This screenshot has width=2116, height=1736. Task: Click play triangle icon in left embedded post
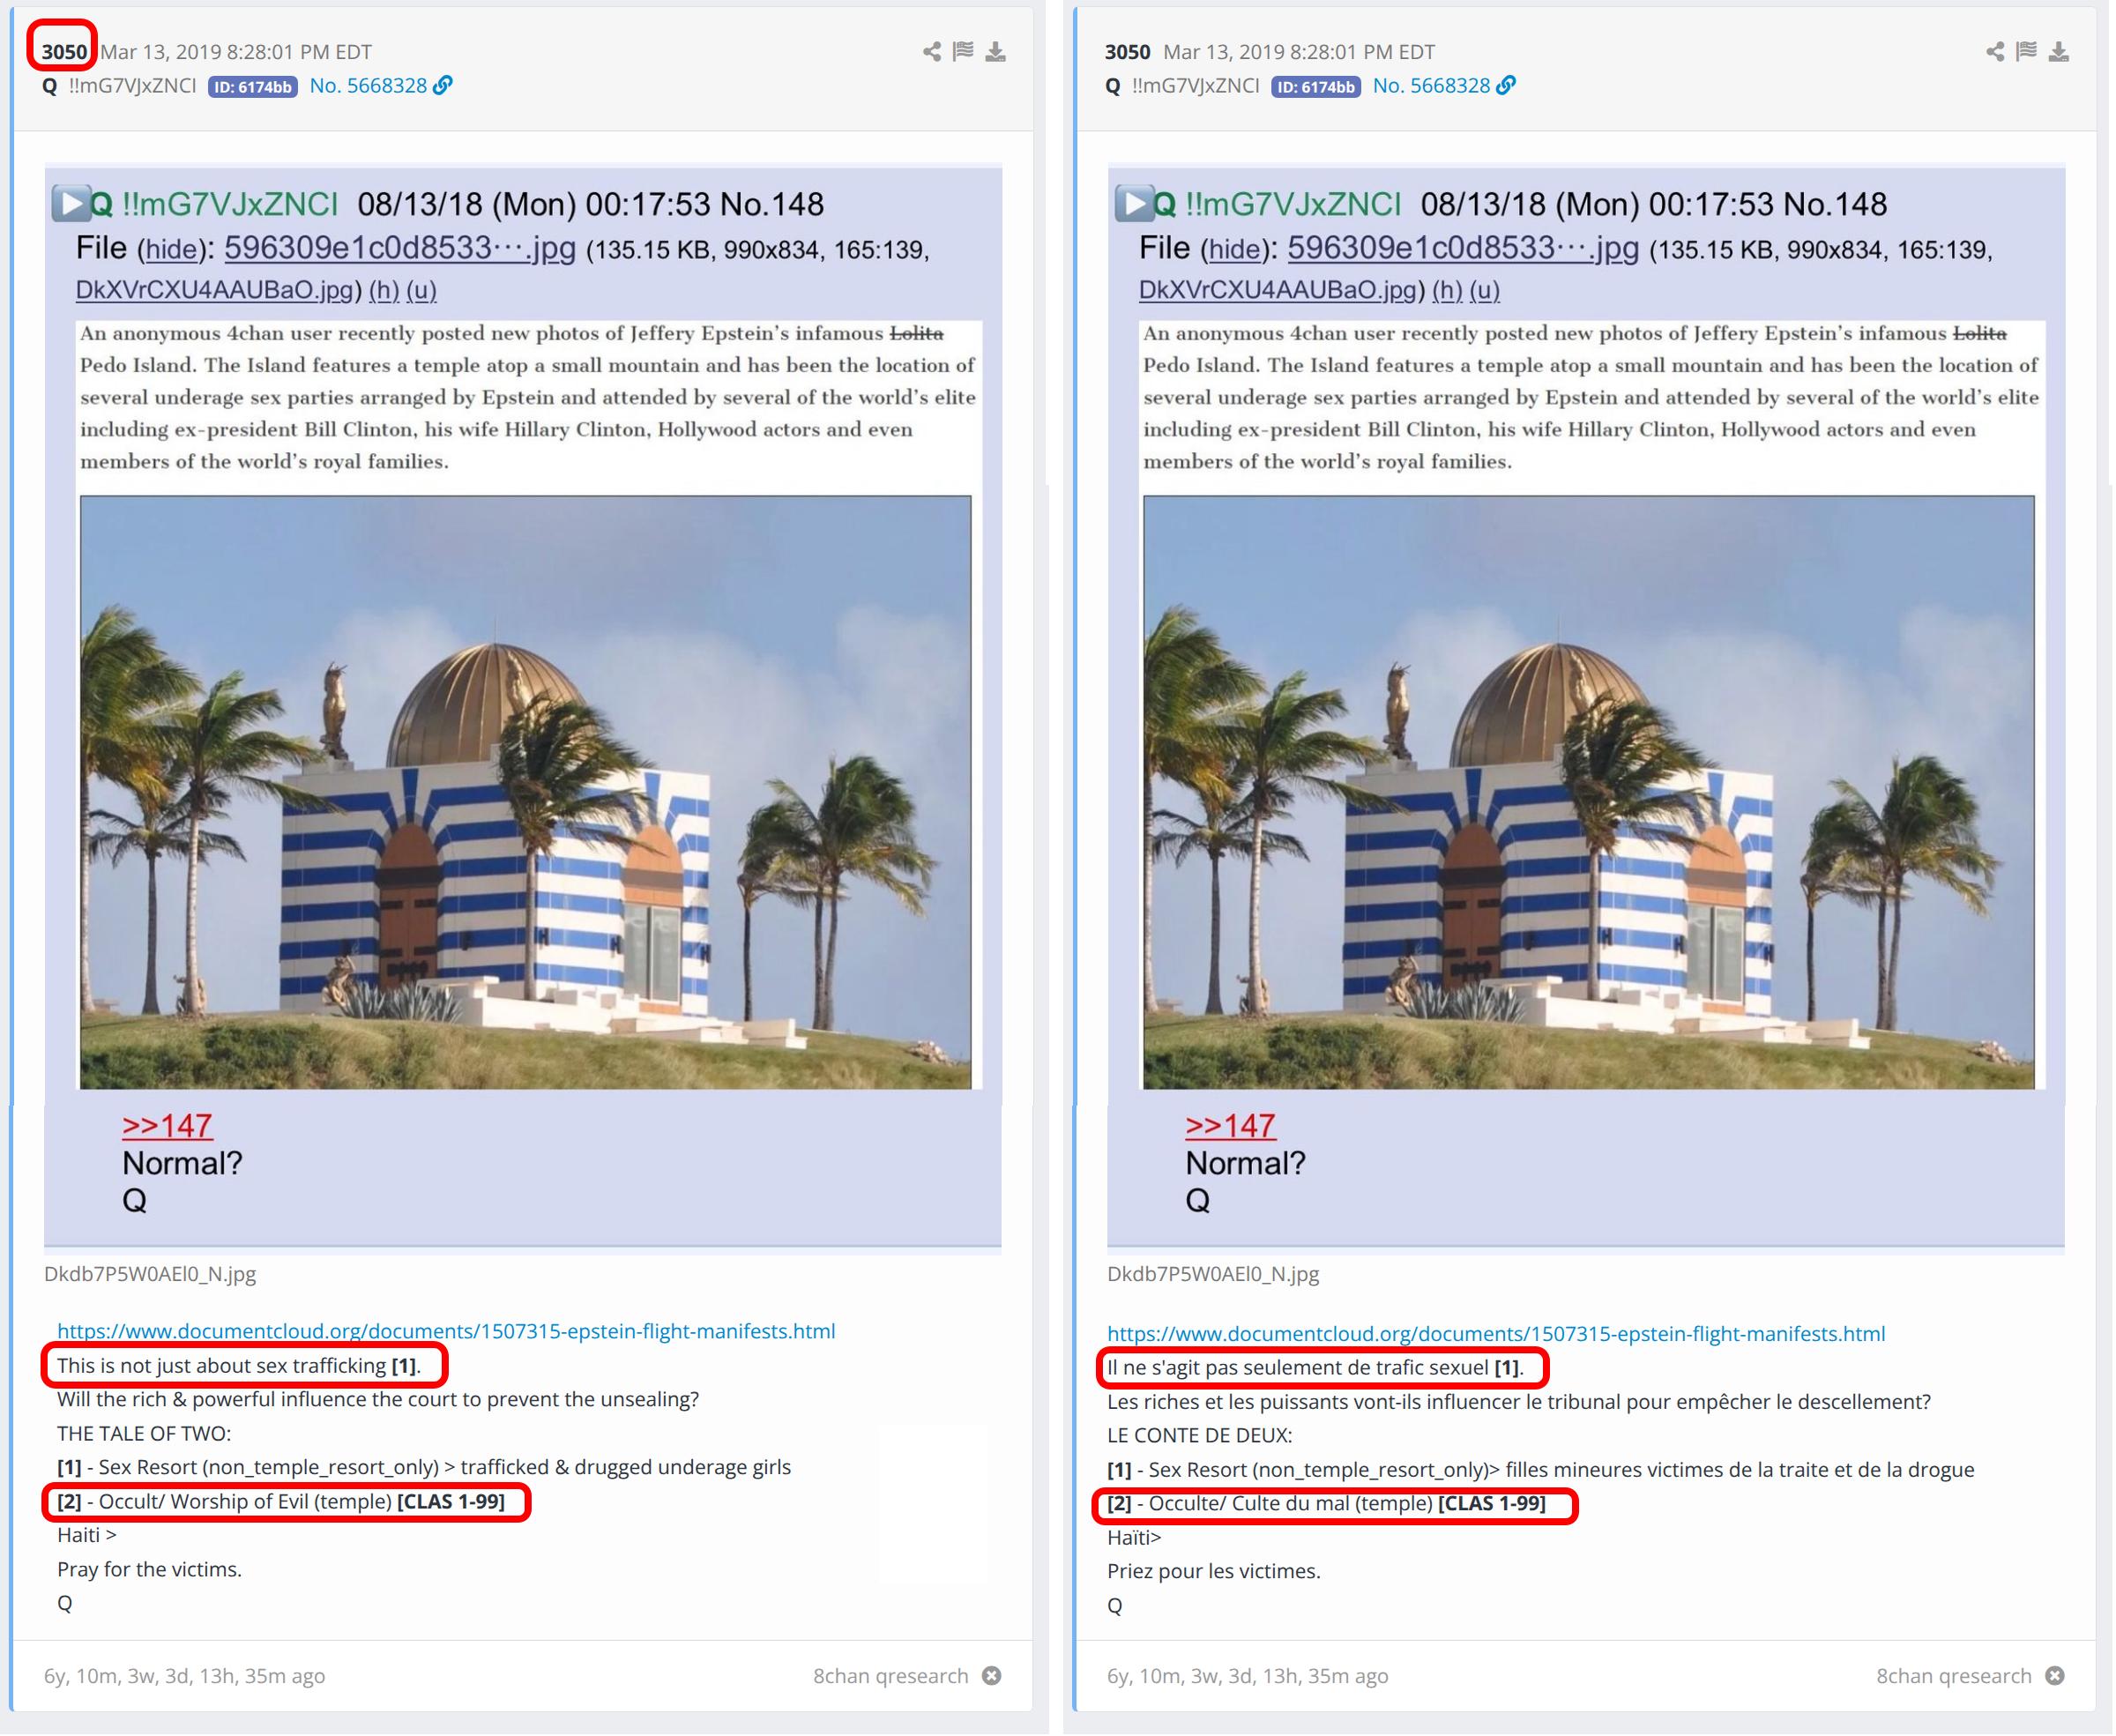point(71,204)
